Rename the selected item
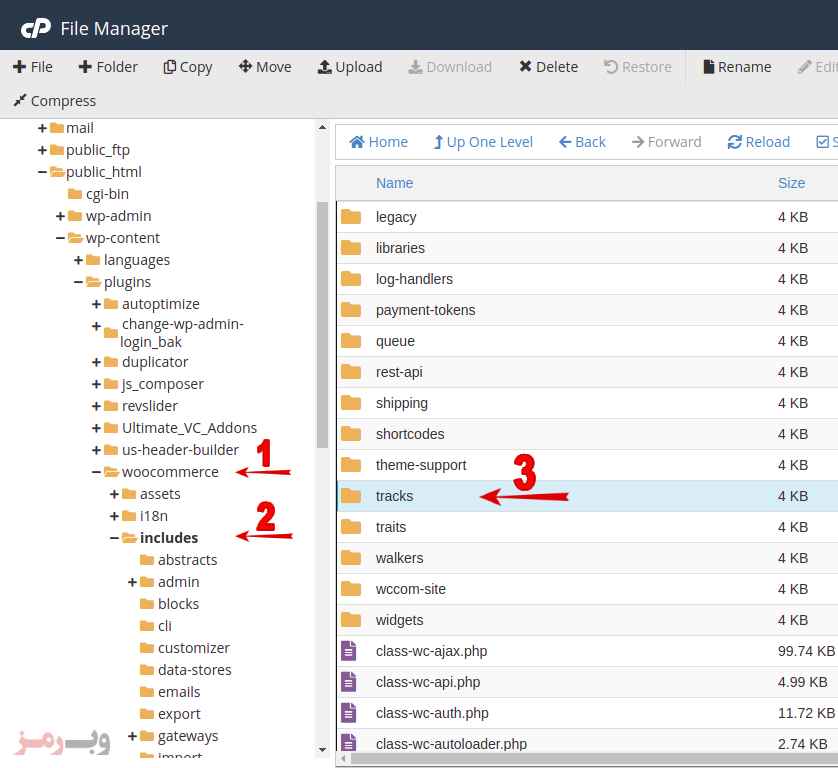 click(x=737, y=67)
